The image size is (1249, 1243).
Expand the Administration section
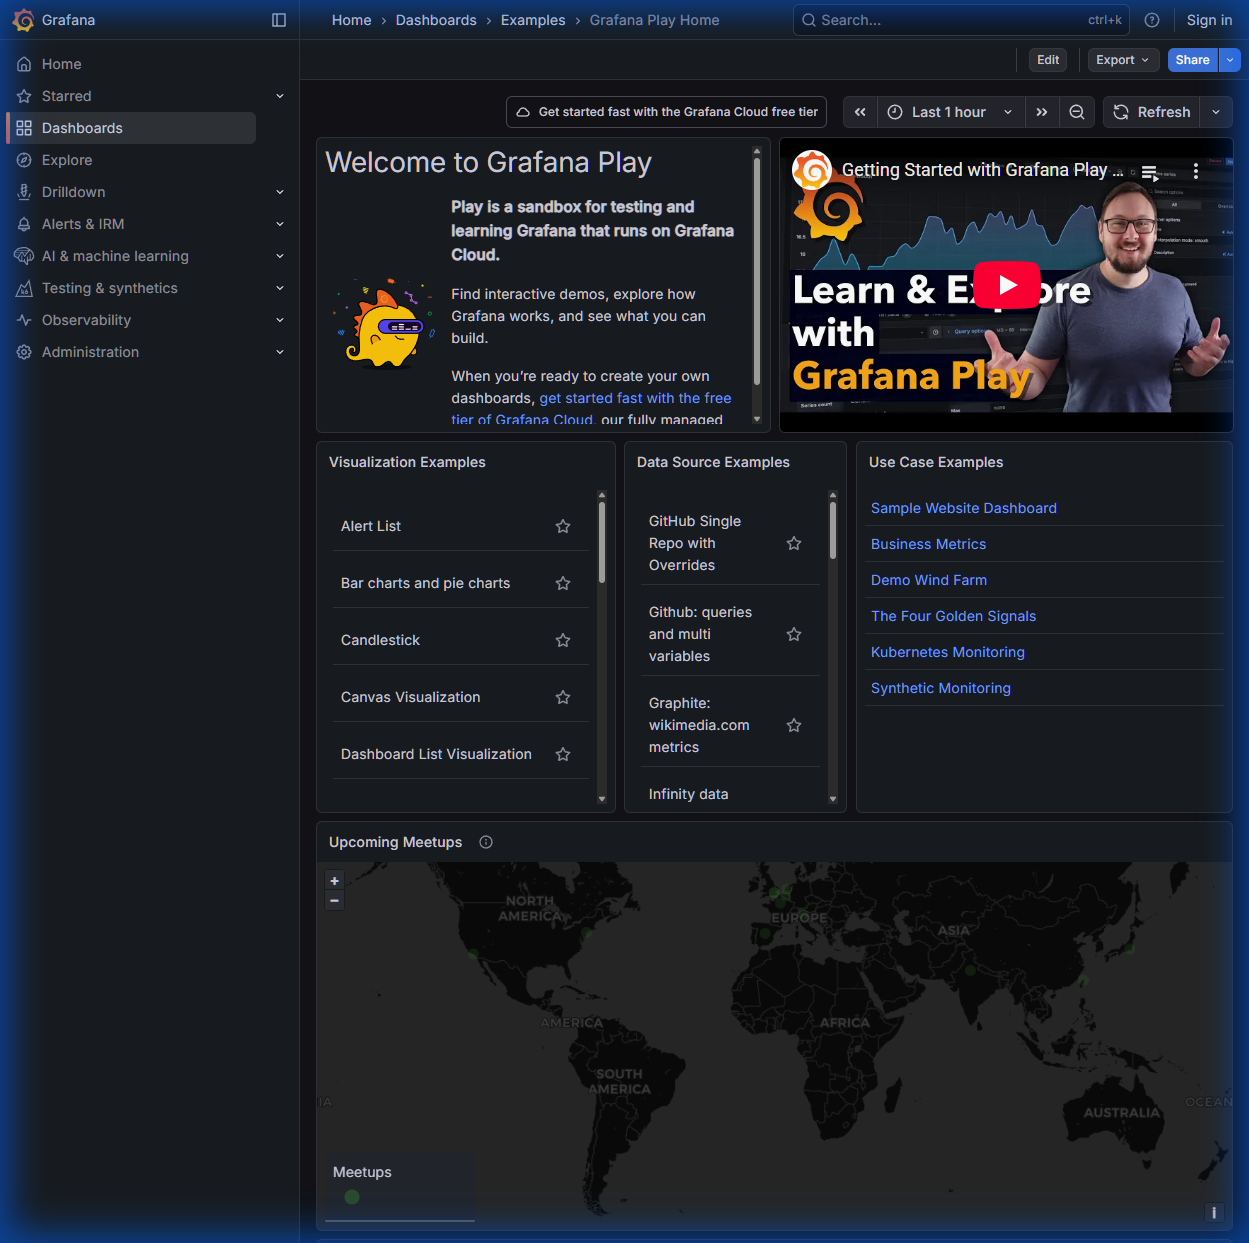click(90, 351)
